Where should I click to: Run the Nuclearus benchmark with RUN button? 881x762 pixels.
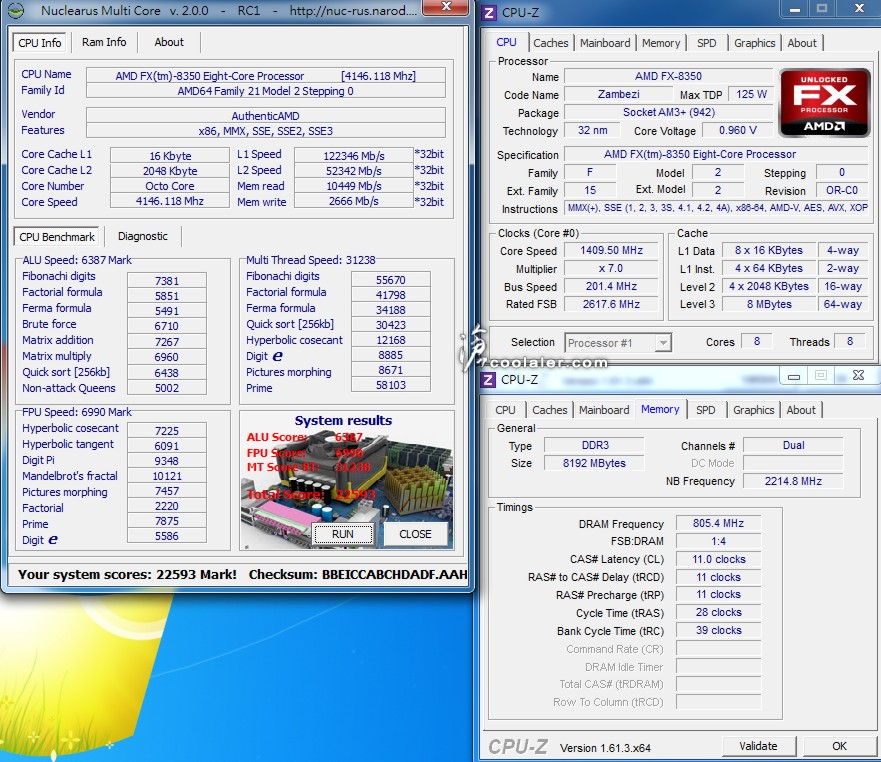[x=343, y=534]
